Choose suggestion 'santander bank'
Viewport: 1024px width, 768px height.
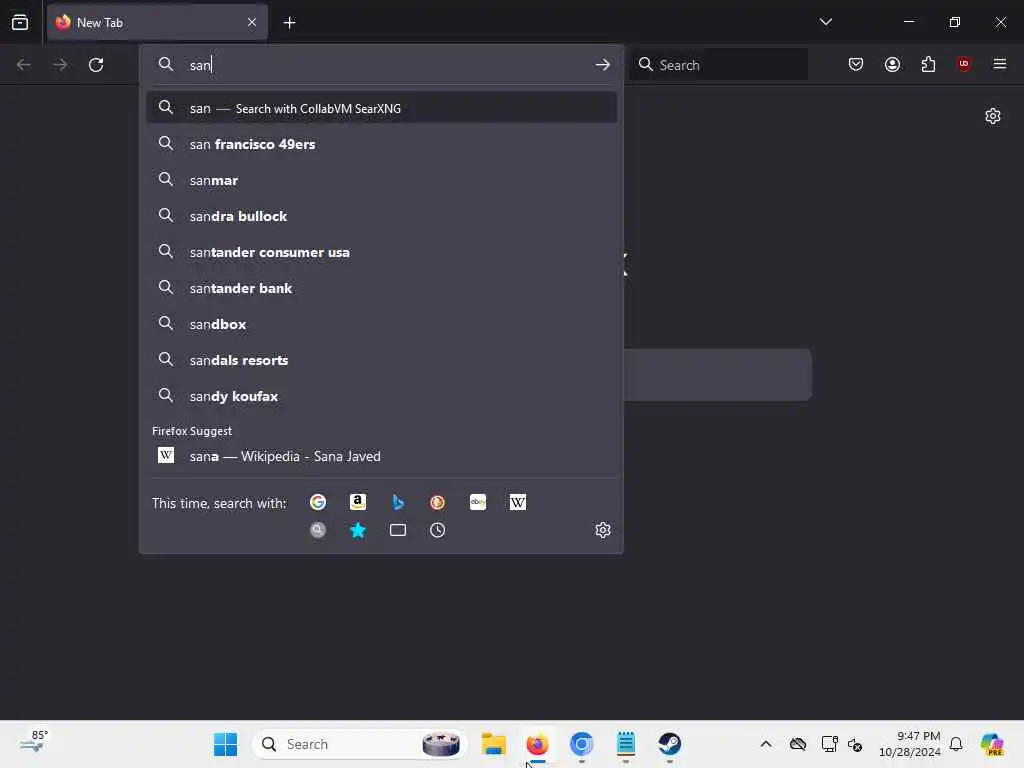click(381, 288)
